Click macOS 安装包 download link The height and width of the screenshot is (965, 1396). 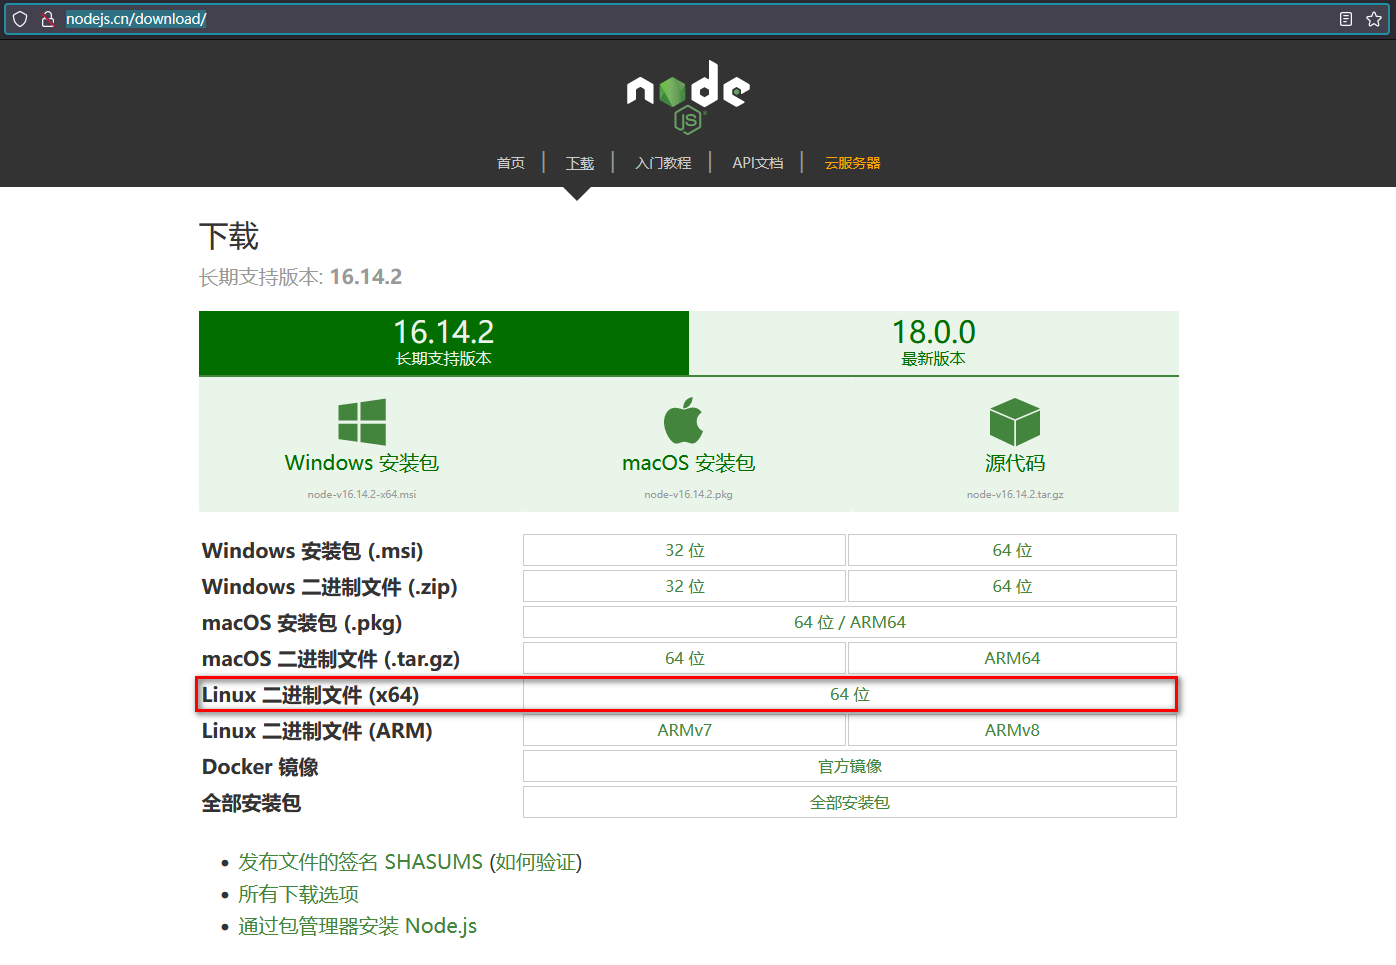pyautogui.click(x=689, y=463)
